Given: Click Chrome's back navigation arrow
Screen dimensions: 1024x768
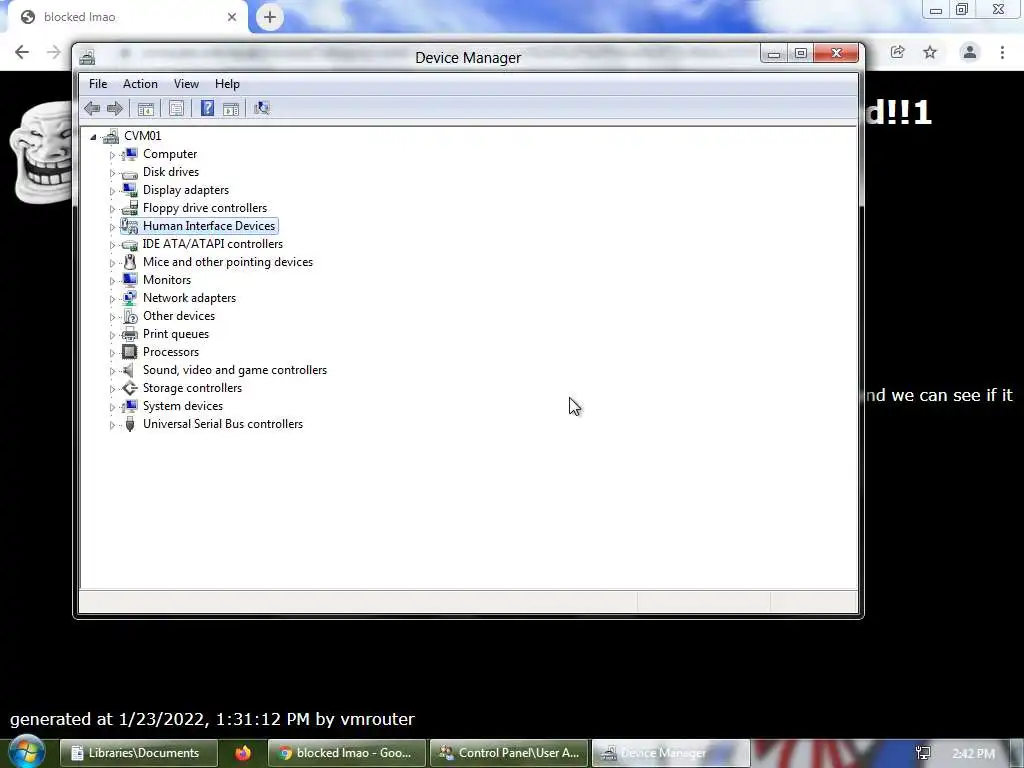Looking at the screenshot, I should (x=22, y=52).
